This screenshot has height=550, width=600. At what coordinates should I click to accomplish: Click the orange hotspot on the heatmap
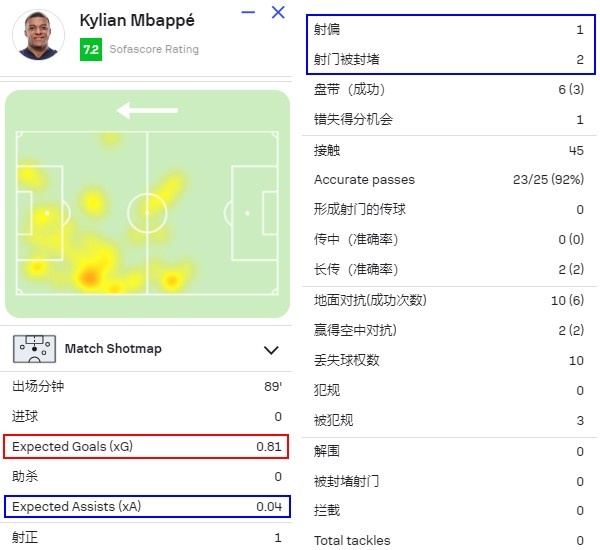[x=90, y=276]
